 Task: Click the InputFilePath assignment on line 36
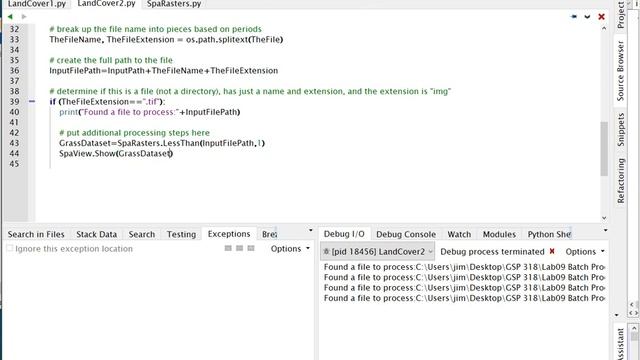163,71
